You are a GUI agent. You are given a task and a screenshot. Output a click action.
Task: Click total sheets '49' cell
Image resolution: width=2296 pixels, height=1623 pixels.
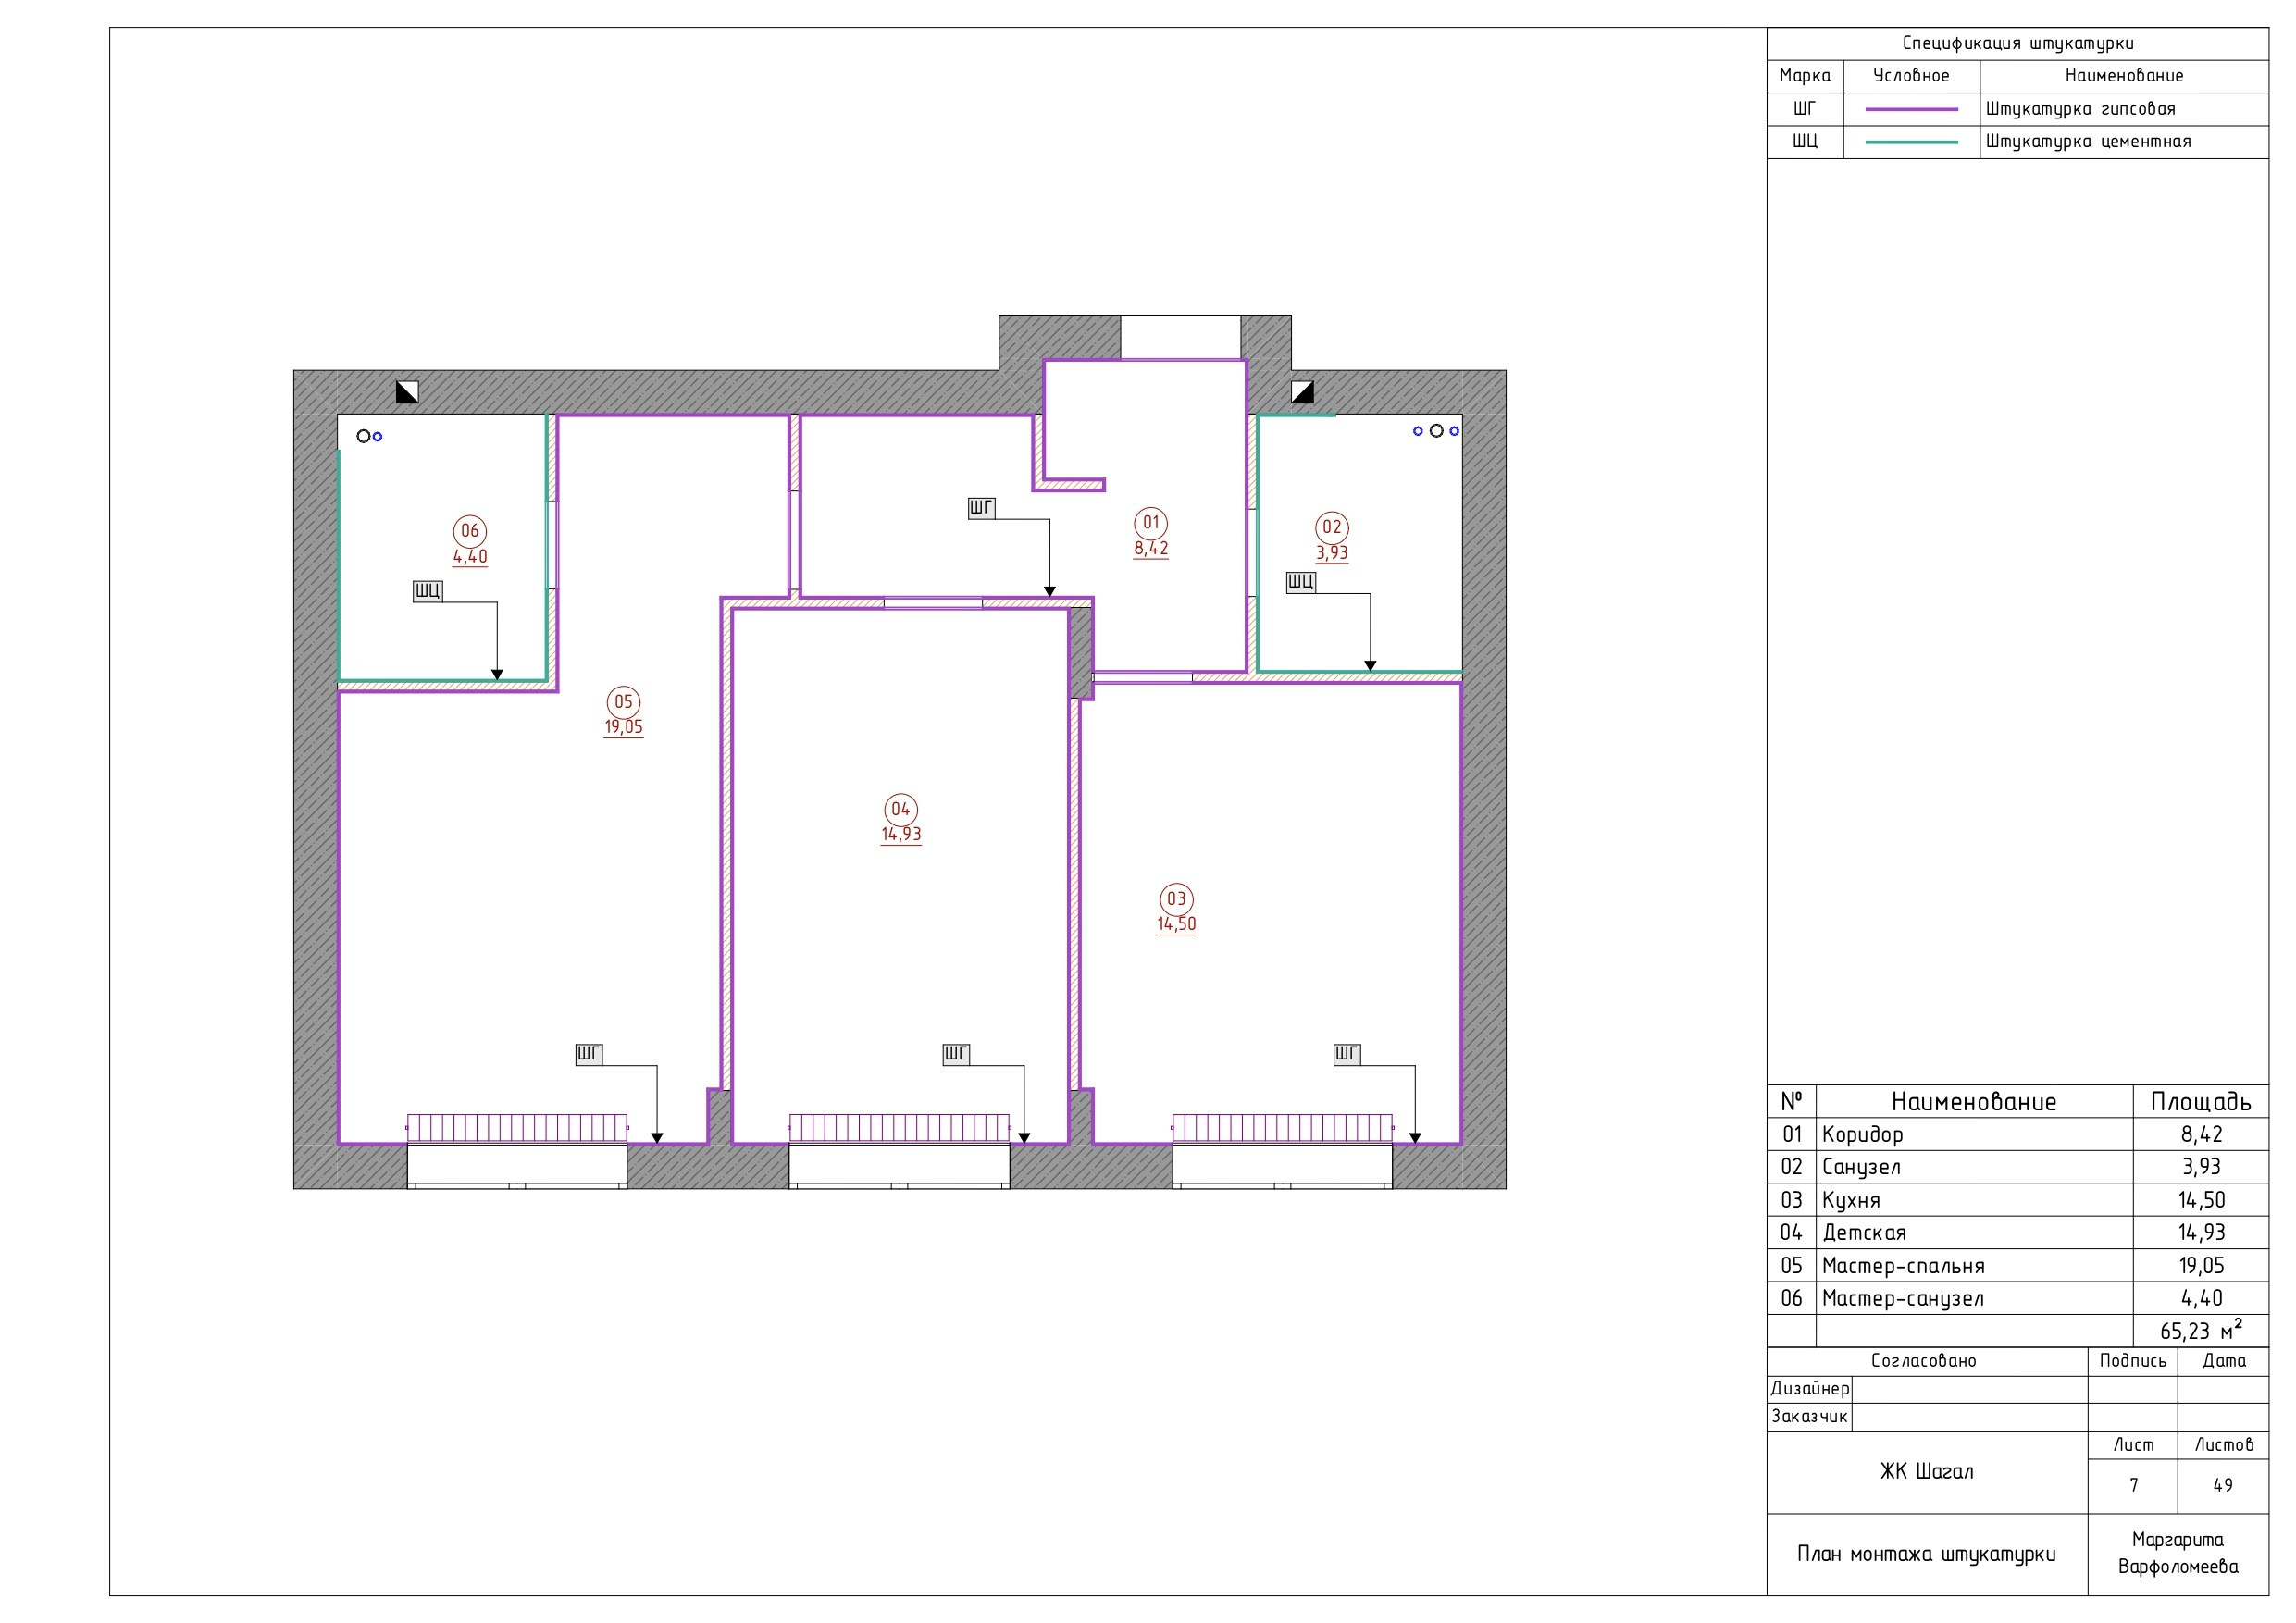click(2223, 1486)
